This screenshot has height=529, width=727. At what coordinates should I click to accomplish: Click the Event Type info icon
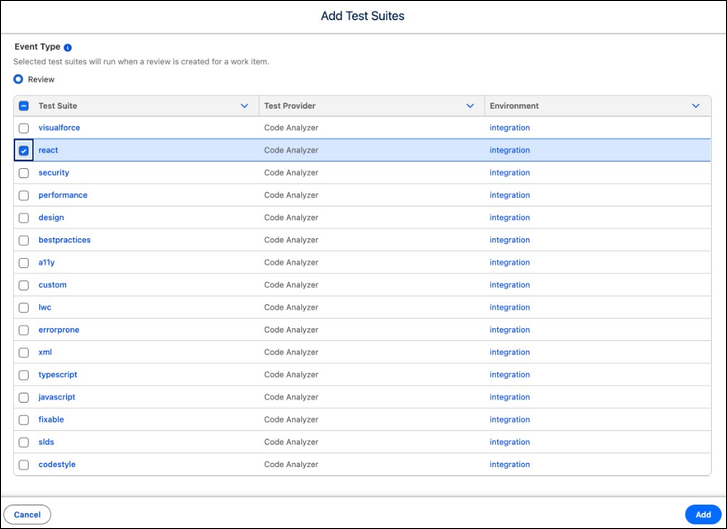[68, 47]
